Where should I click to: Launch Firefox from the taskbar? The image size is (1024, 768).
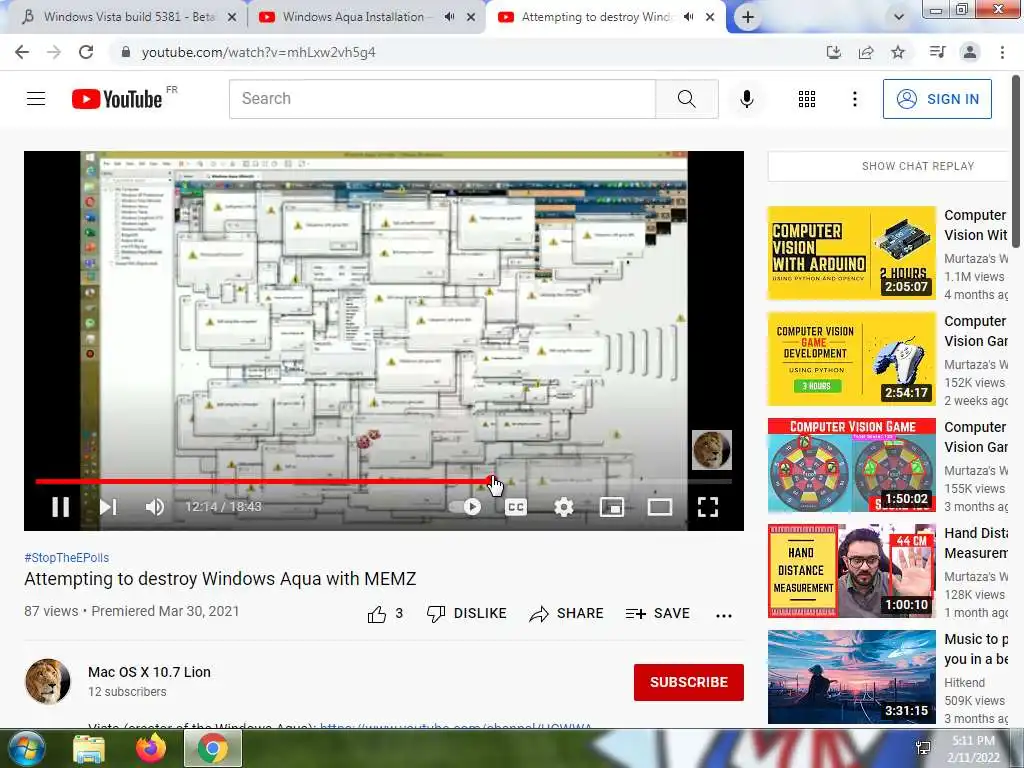tap(151, 748)
